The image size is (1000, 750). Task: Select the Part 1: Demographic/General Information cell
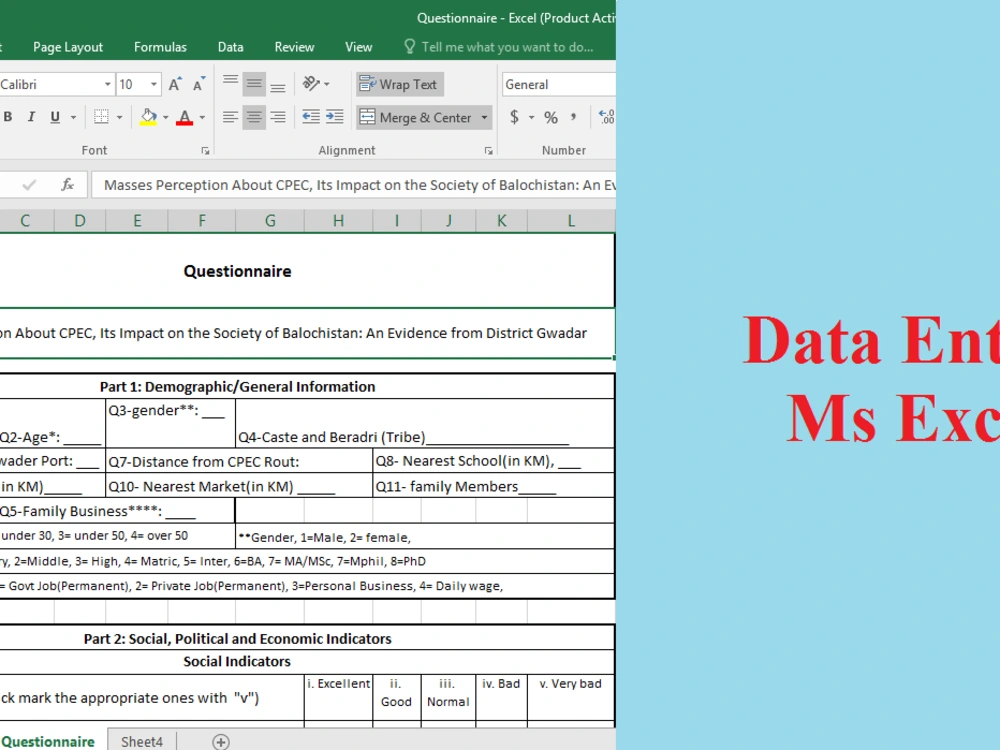(x=307, y=386)
